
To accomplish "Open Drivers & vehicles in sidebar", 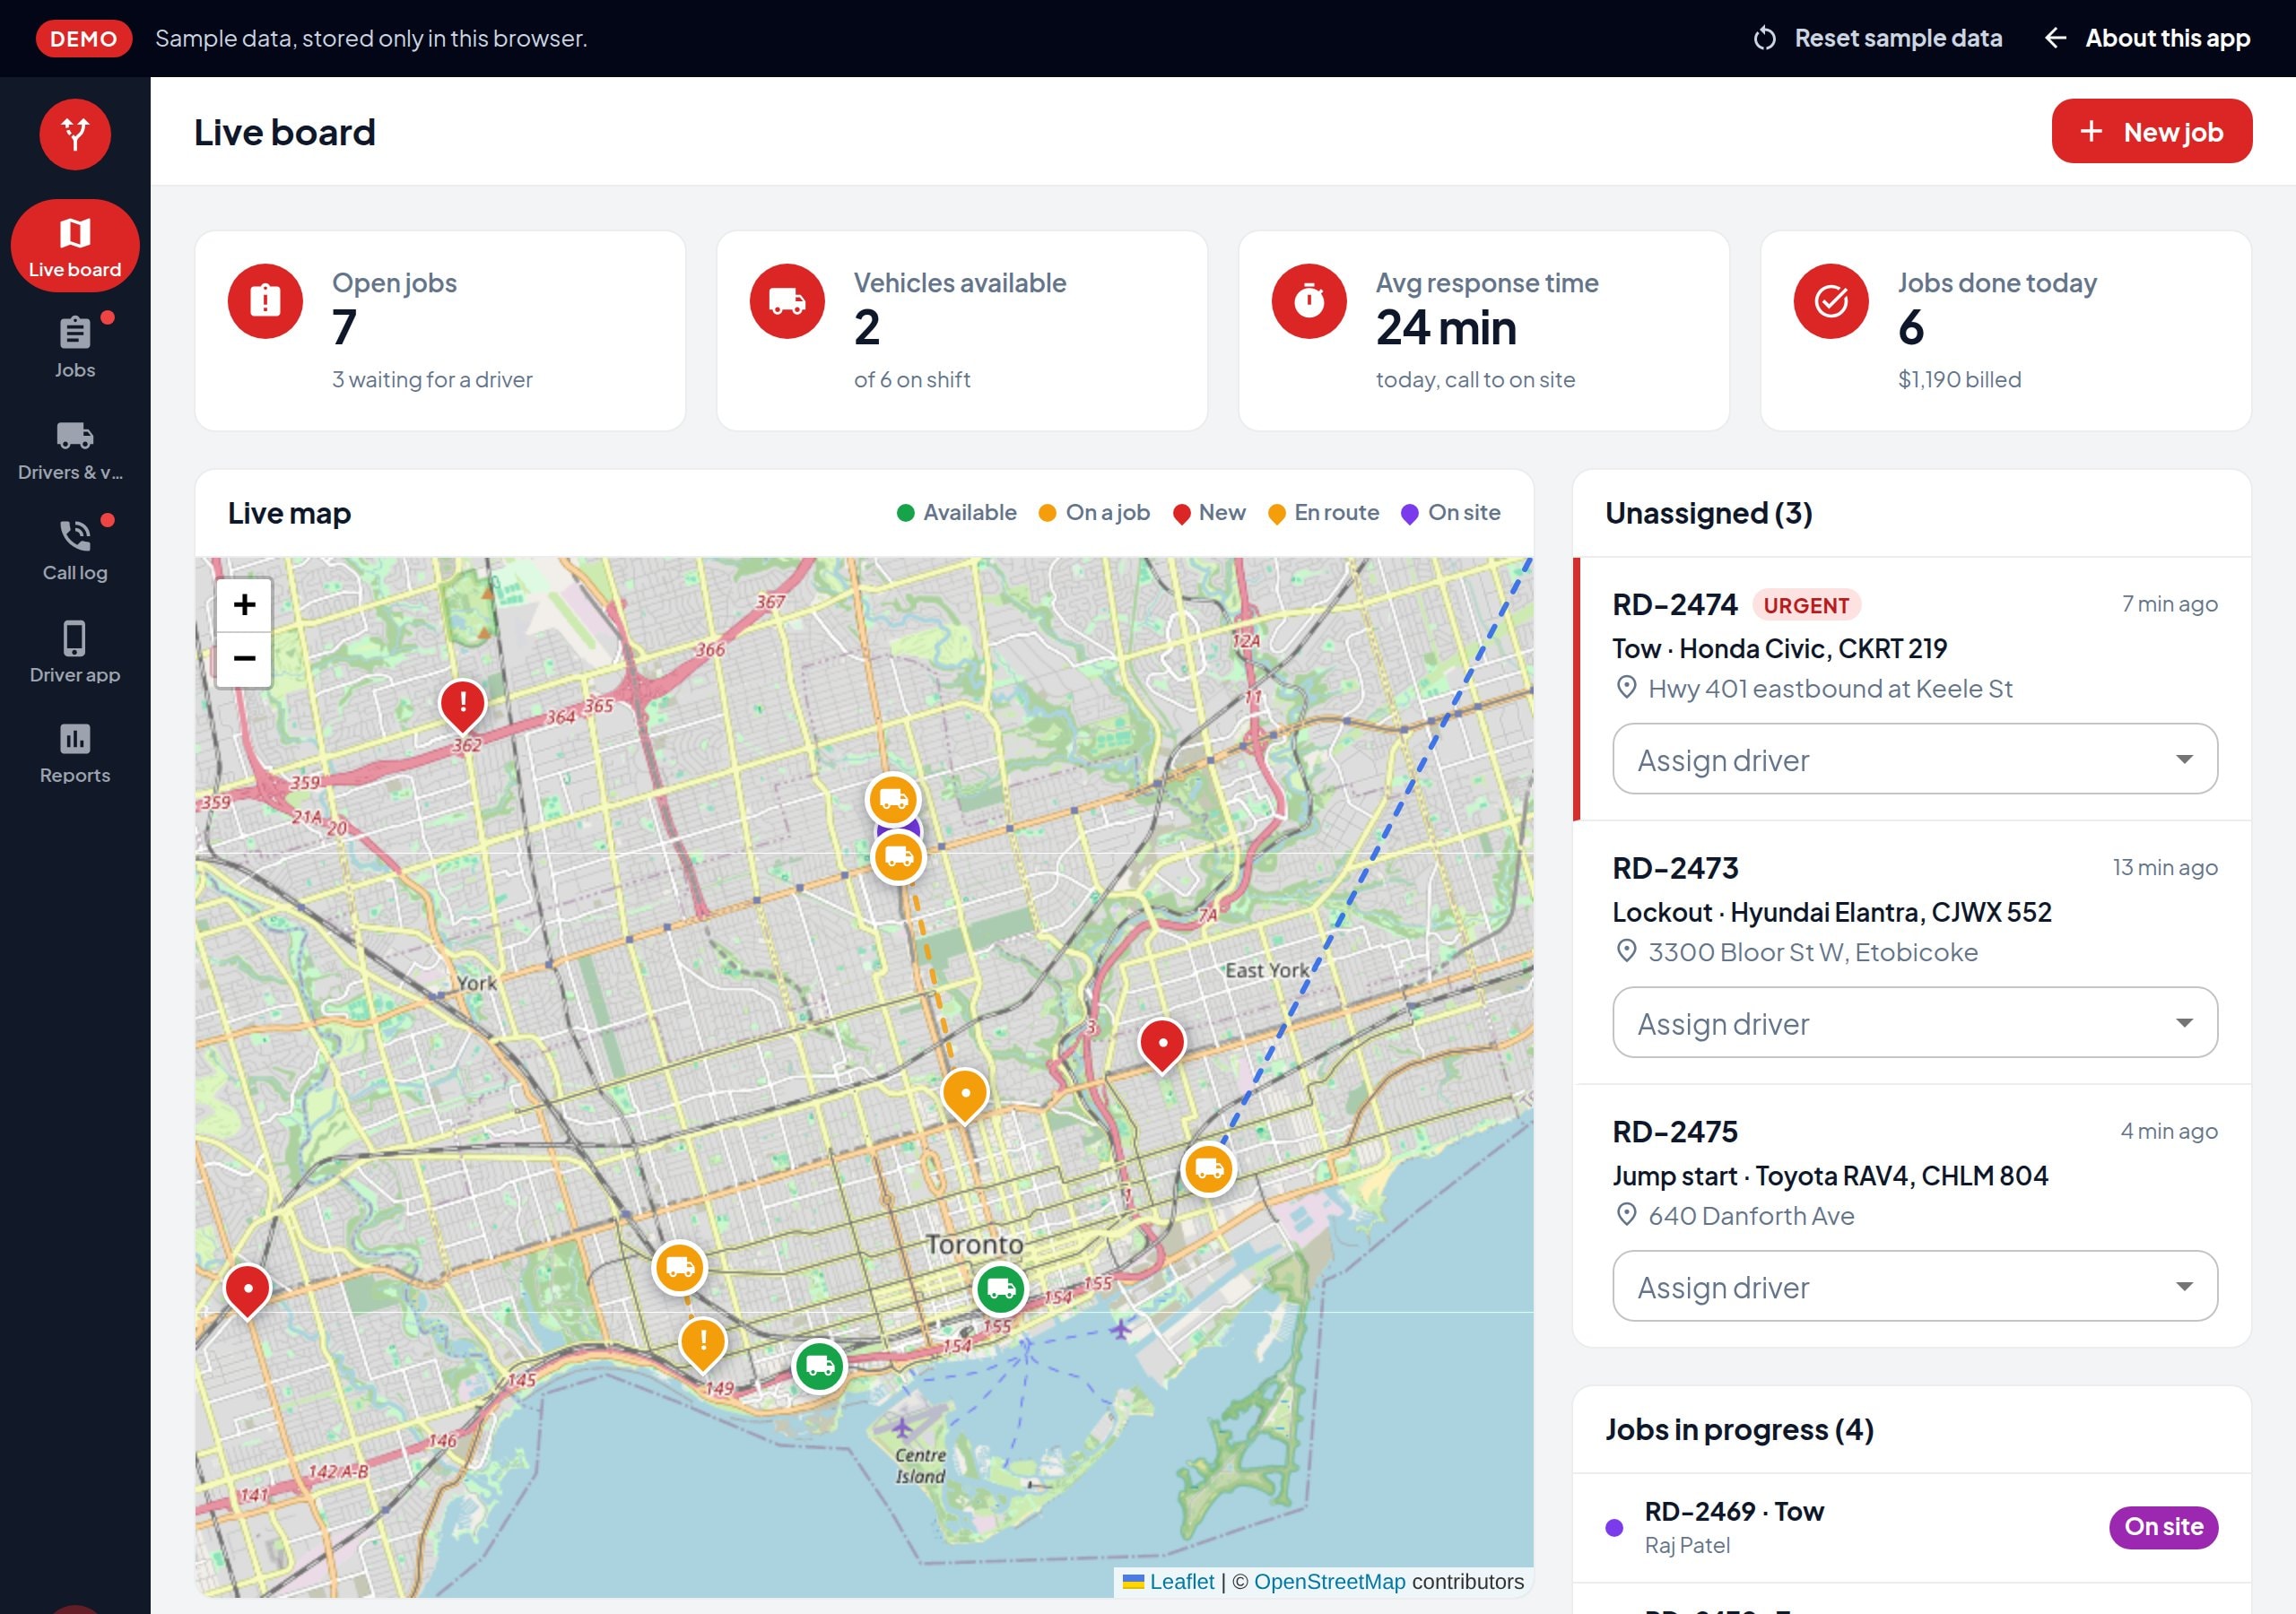I will click(x=75, y=449).
